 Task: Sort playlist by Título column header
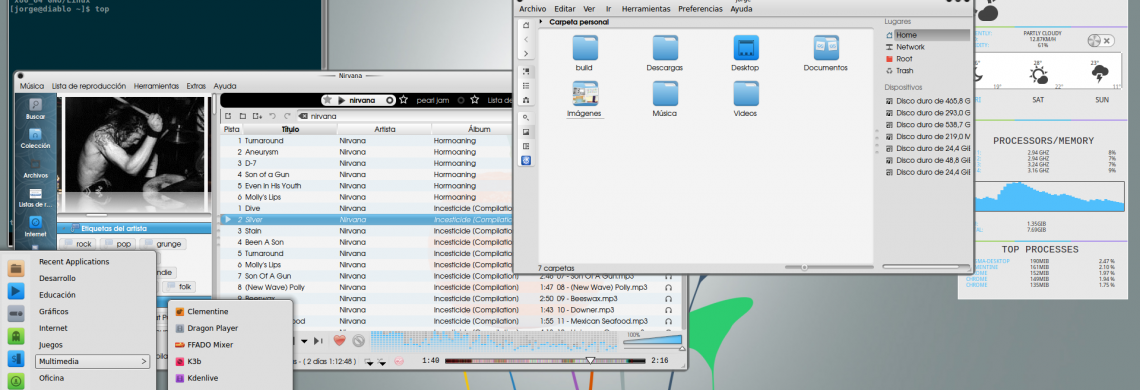[289, 129]
